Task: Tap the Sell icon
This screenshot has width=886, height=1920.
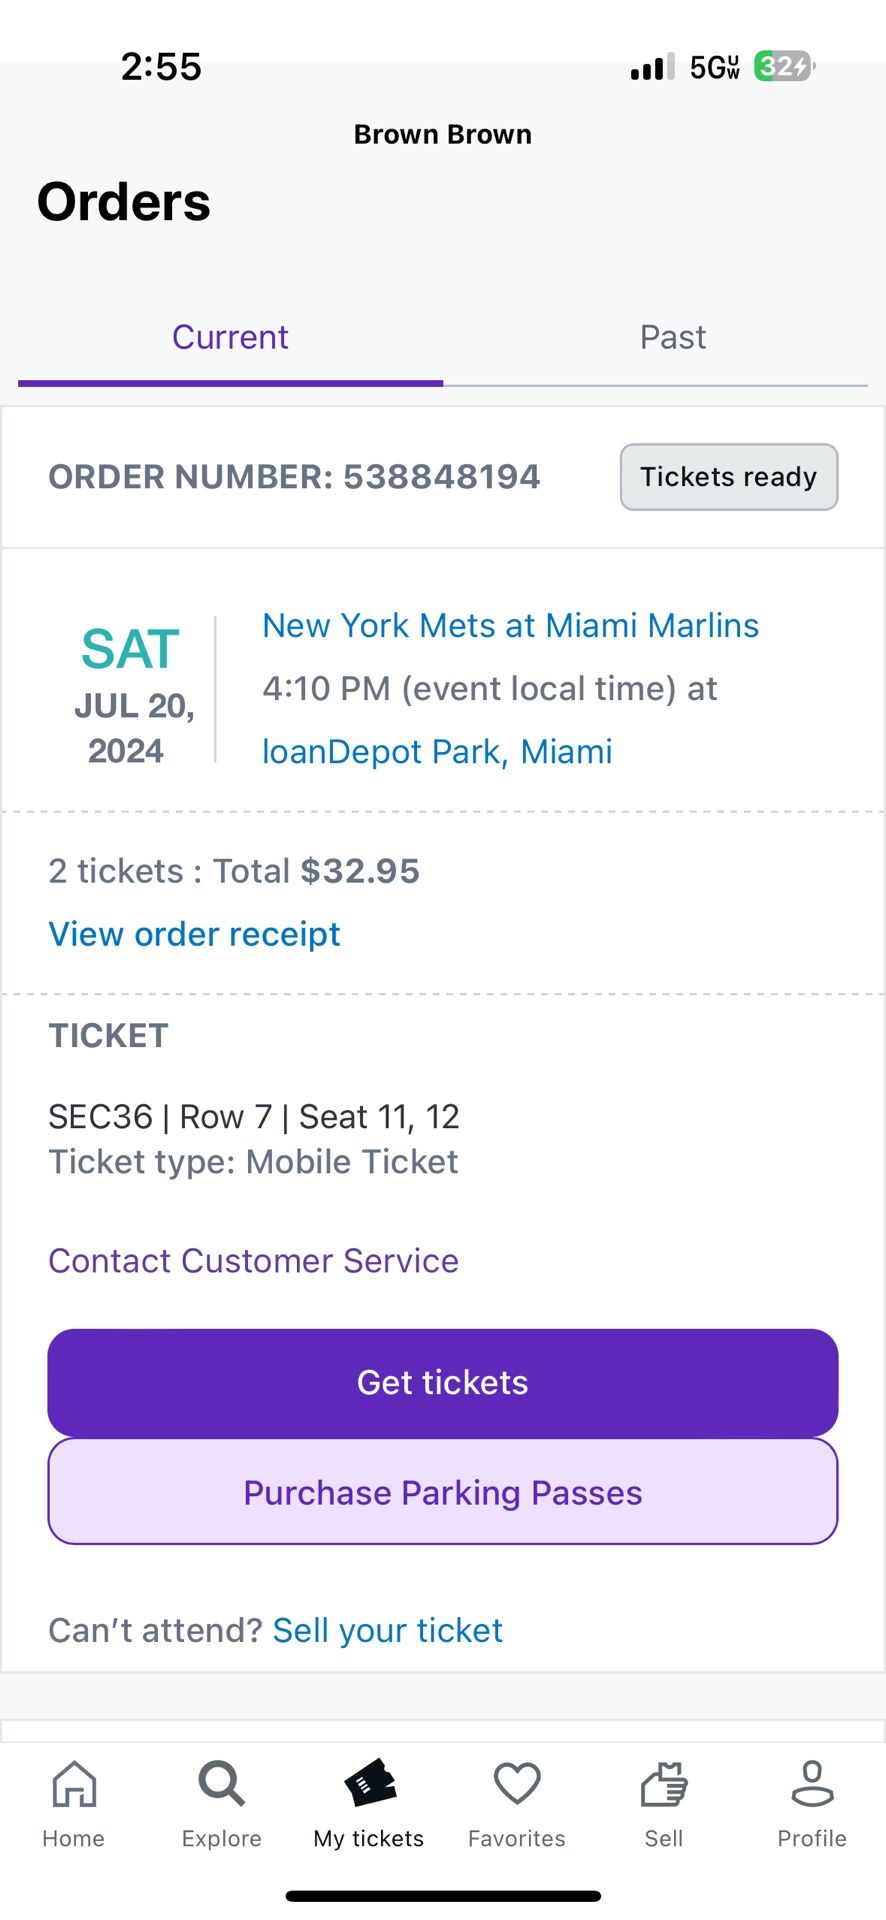Action: pyautogui.click(x=664, y=1785)
